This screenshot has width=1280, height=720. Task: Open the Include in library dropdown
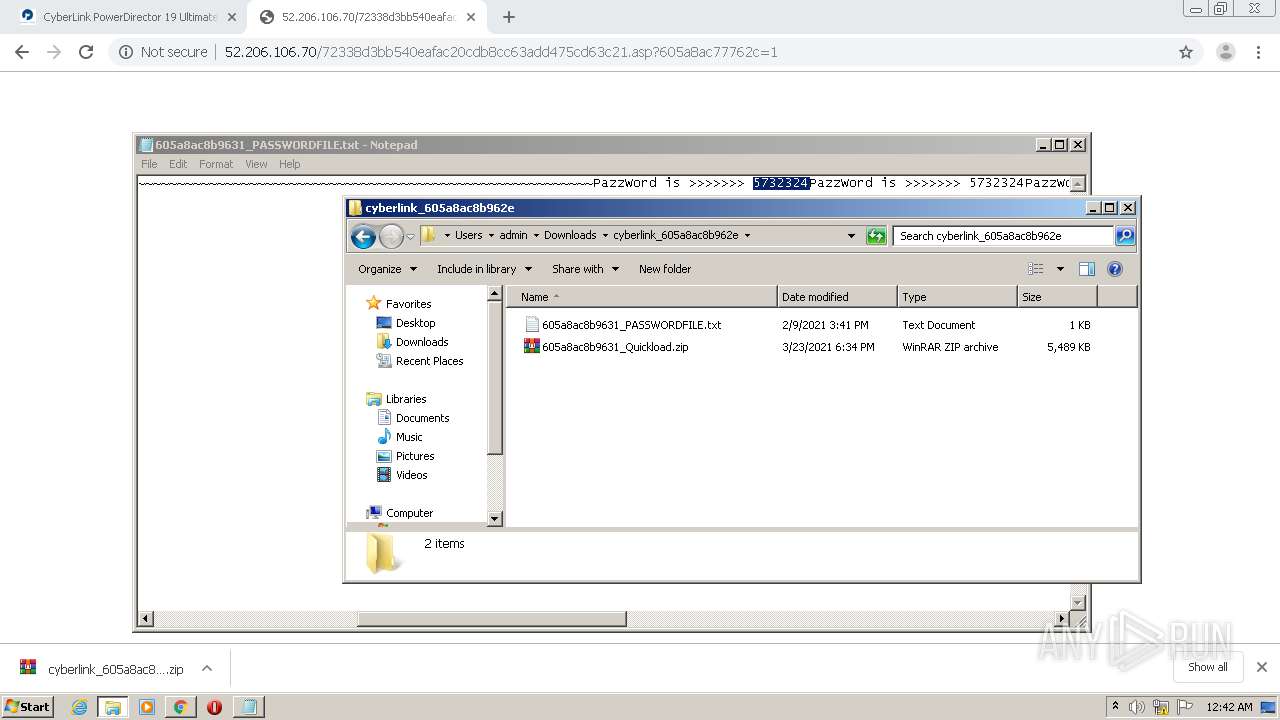[x=484, y=269]
